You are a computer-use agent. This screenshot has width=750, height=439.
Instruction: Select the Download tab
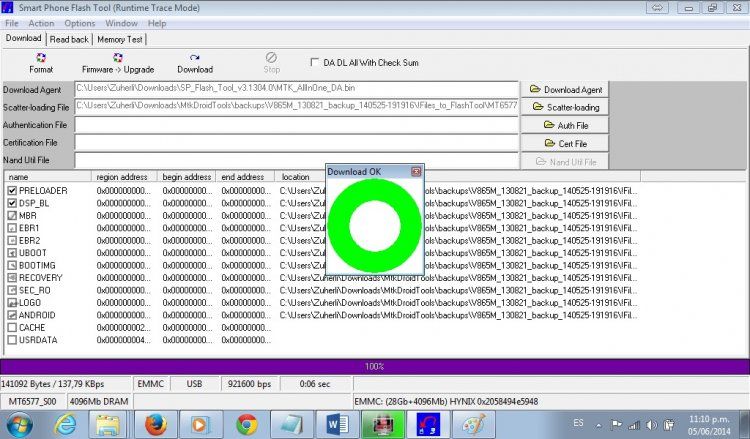coord(23,38)
